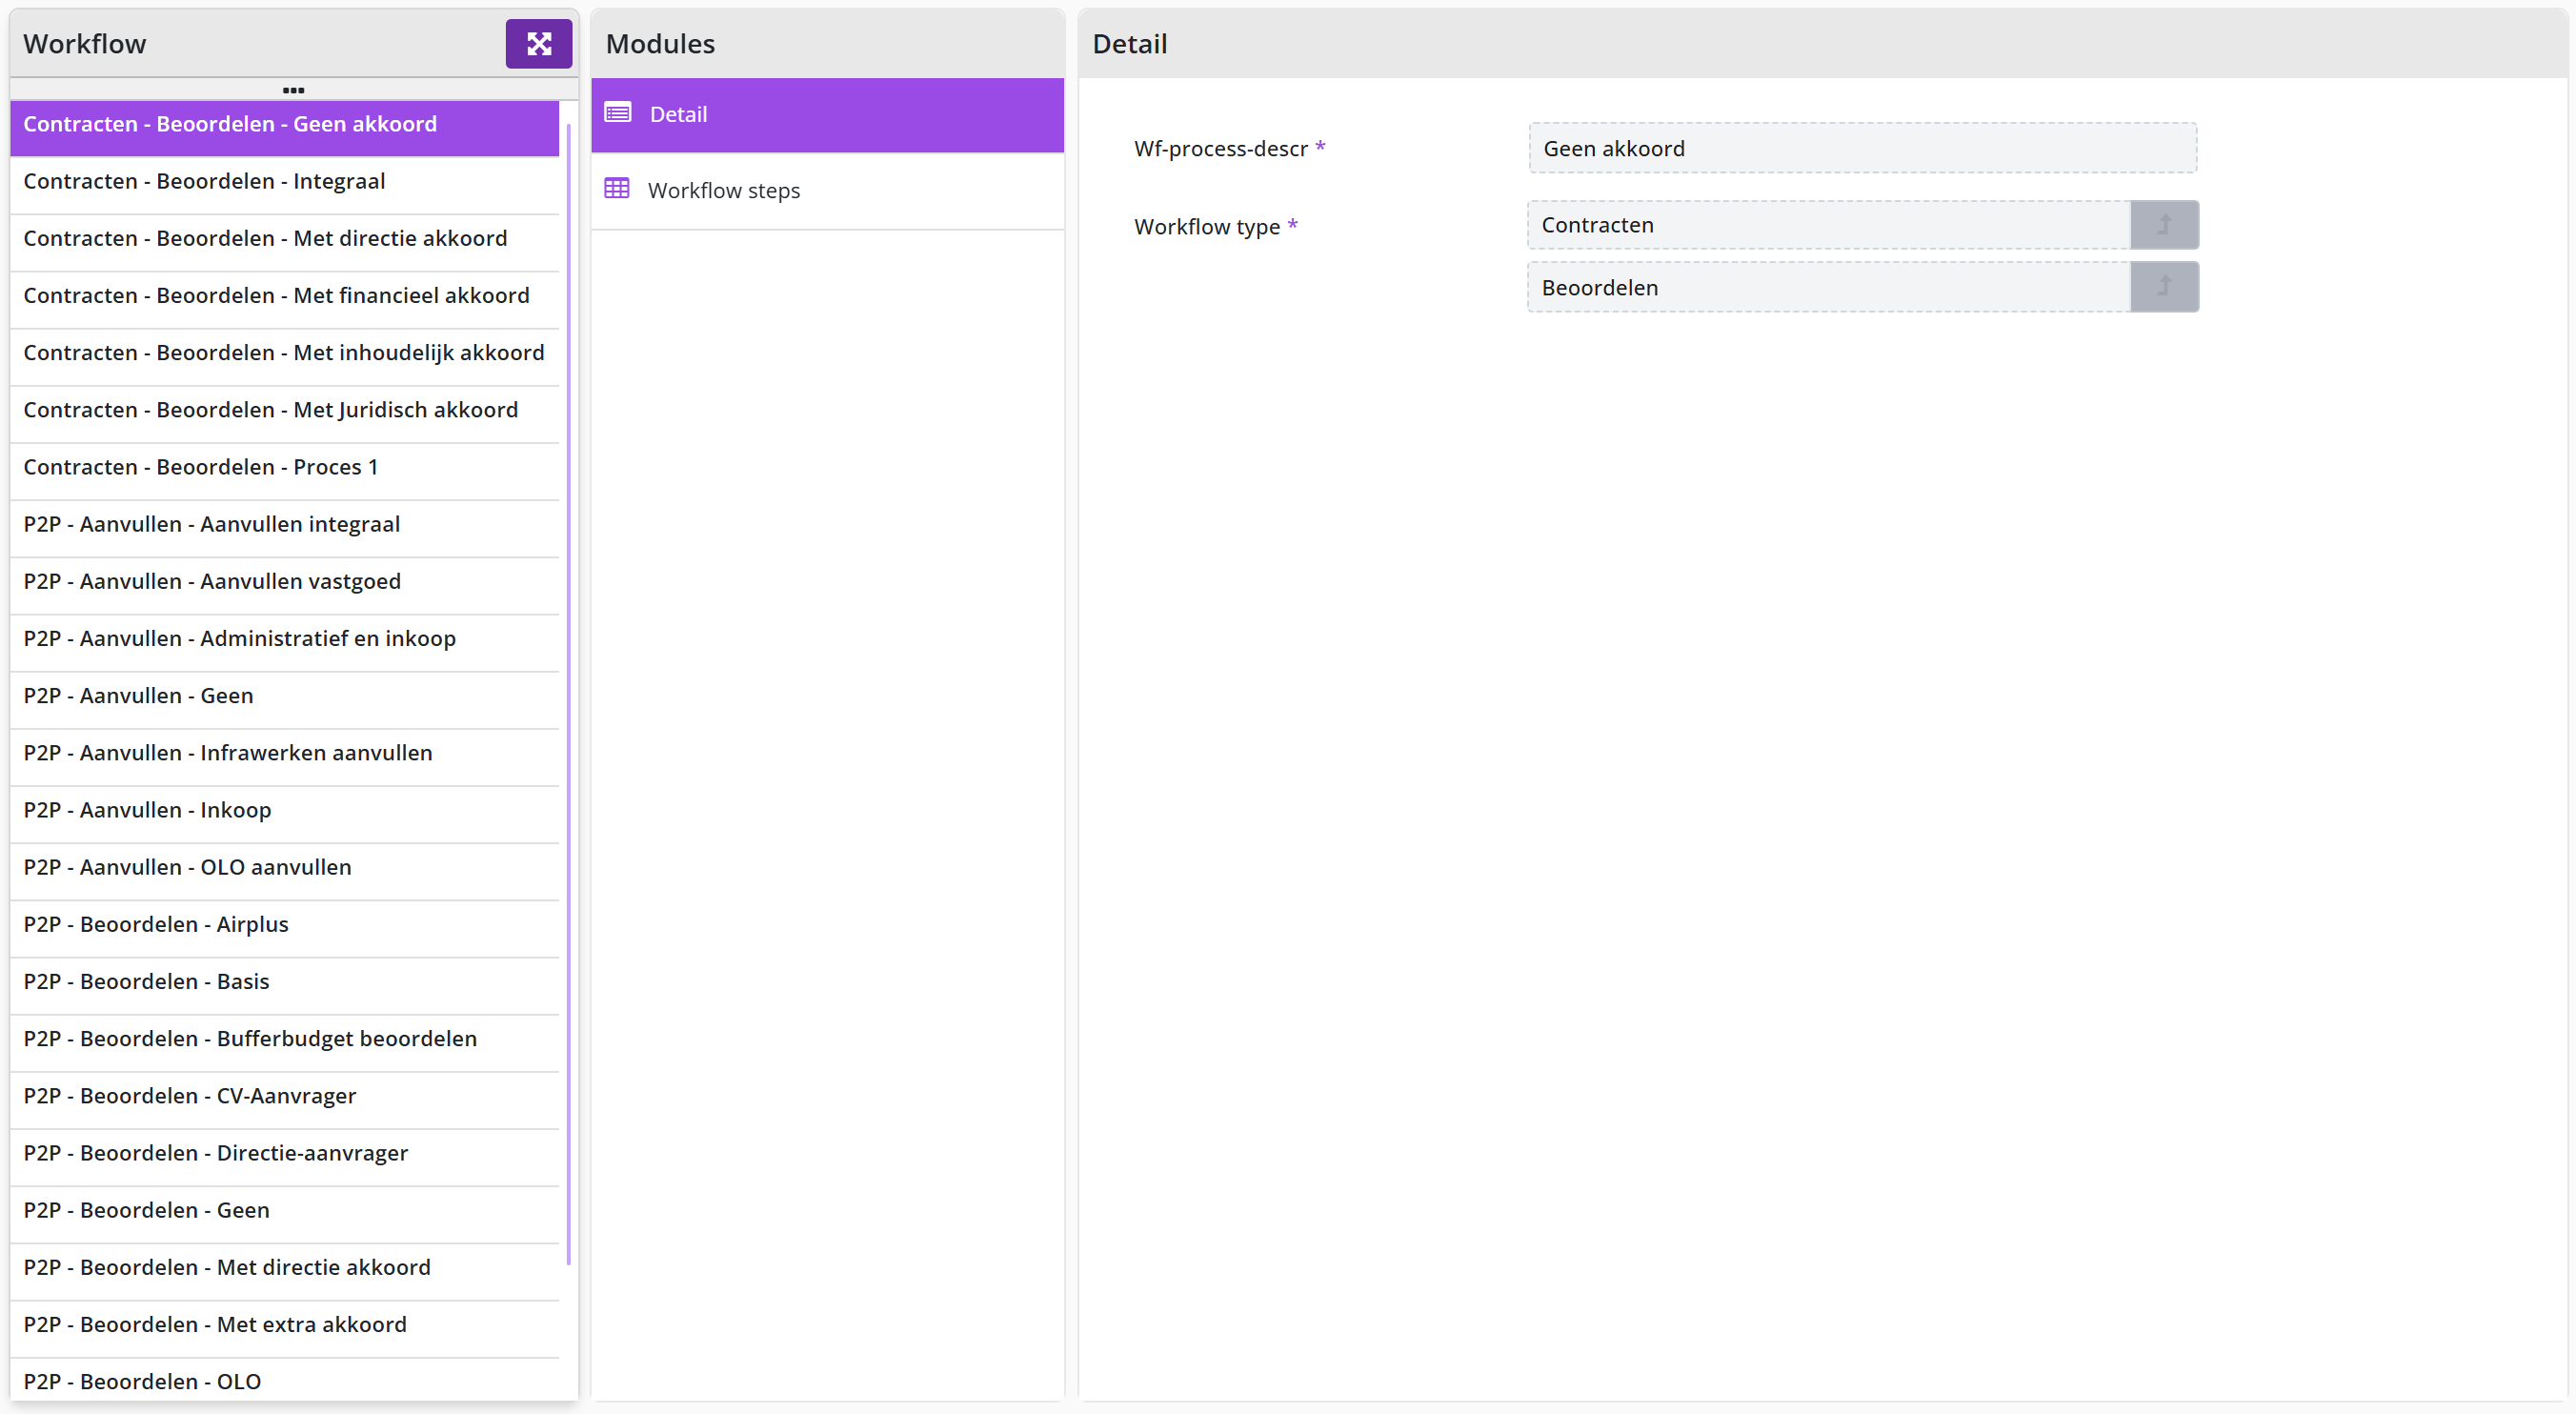Image resolution: width=2576 pixels, height=1414 pixels.
Task: Click the Workflow type Contracten field
Action: tap(1829, 225)
